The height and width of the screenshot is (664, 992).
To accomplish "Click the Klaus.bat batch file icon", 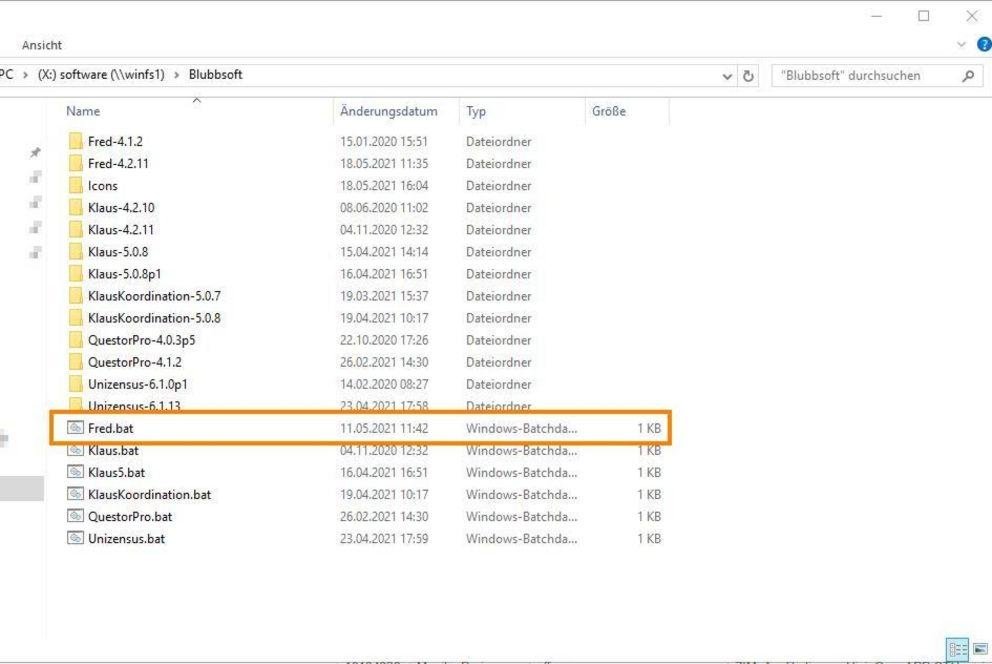I will click(75, 450).
